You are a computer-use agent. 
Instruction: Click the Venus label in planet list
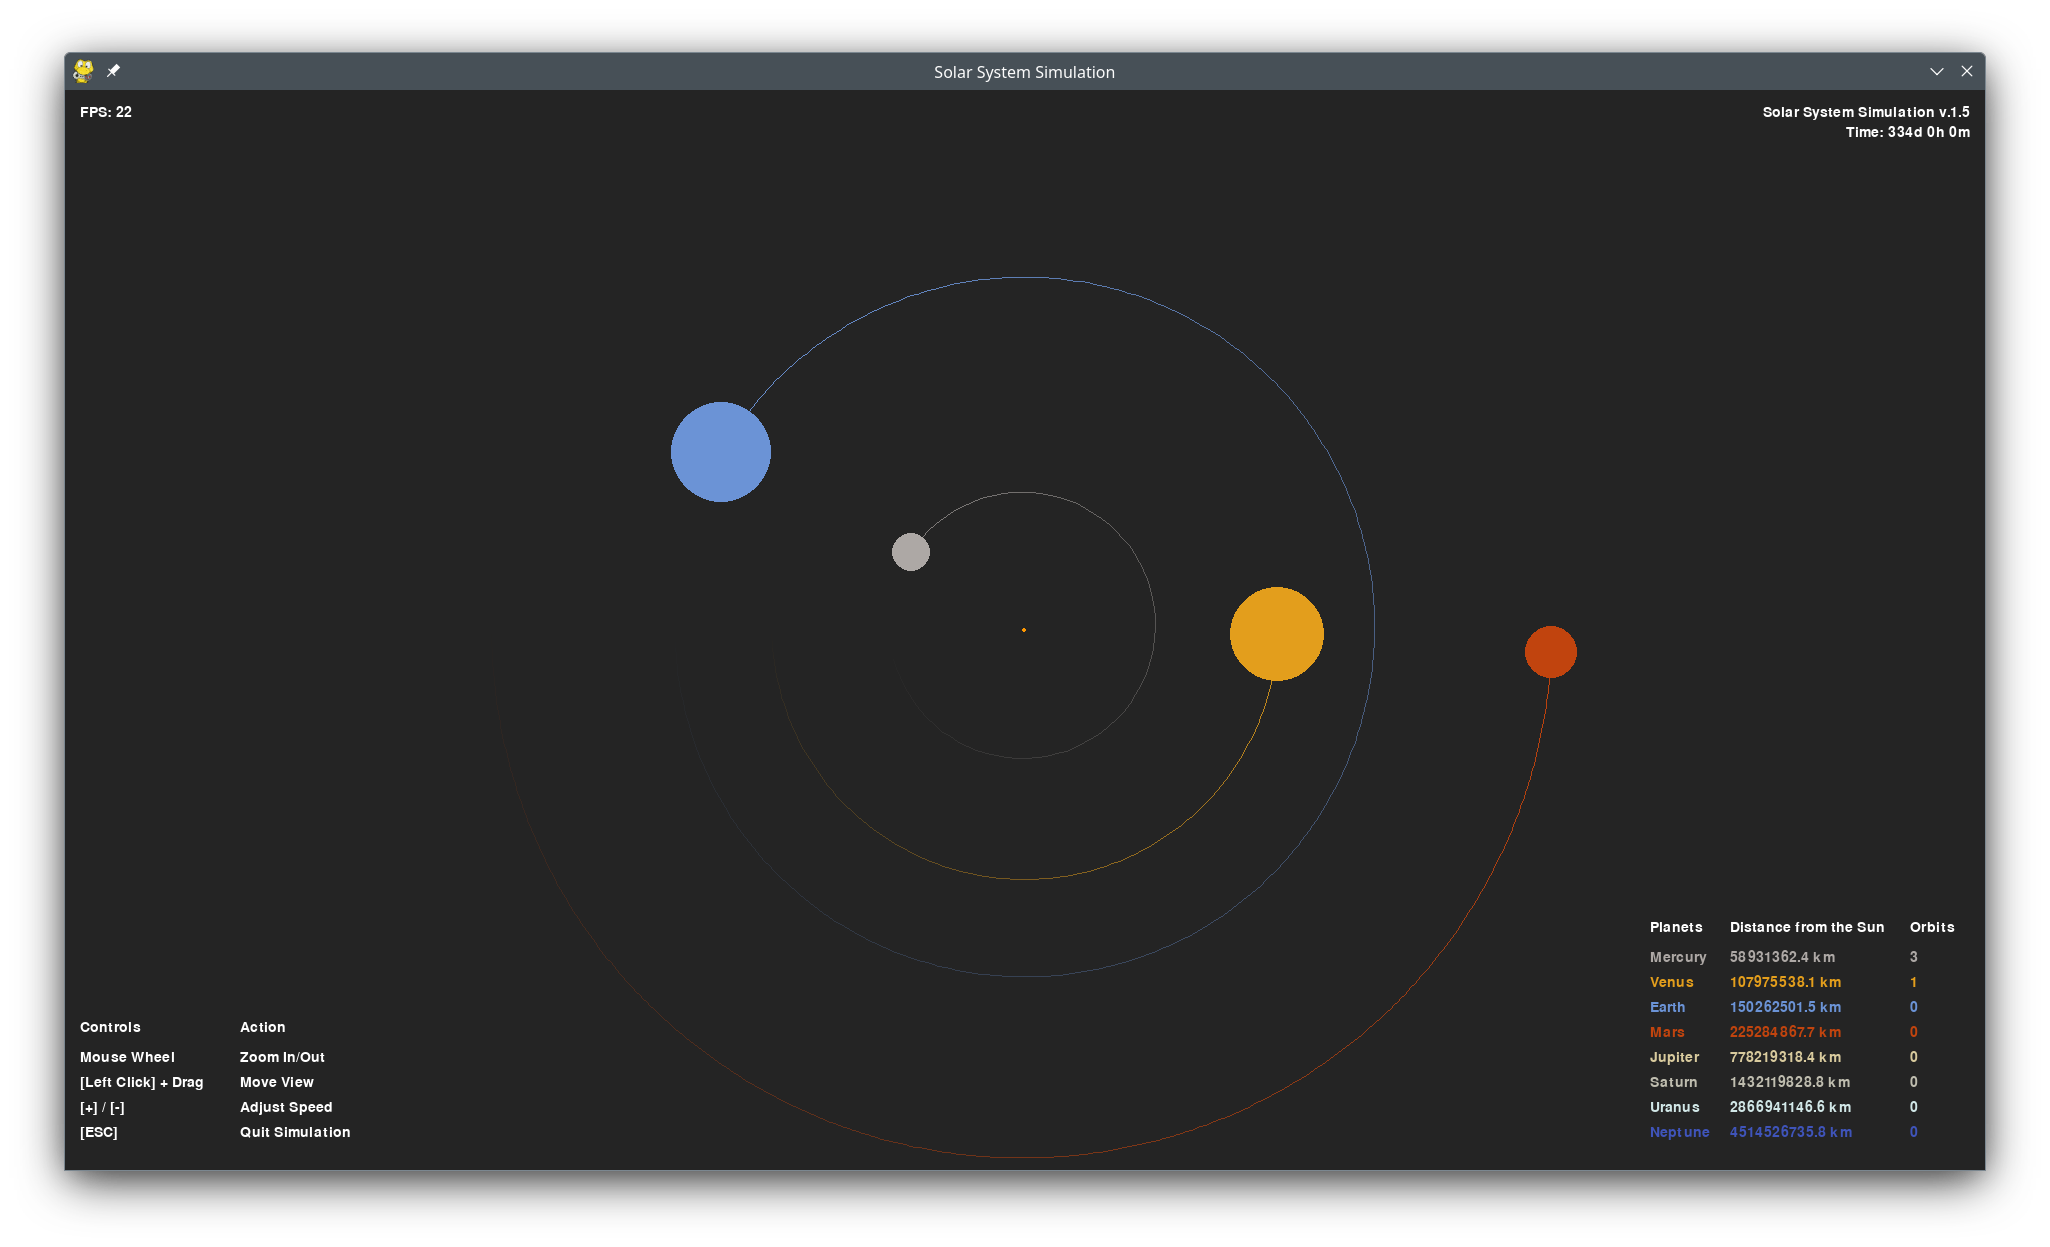1671,982
